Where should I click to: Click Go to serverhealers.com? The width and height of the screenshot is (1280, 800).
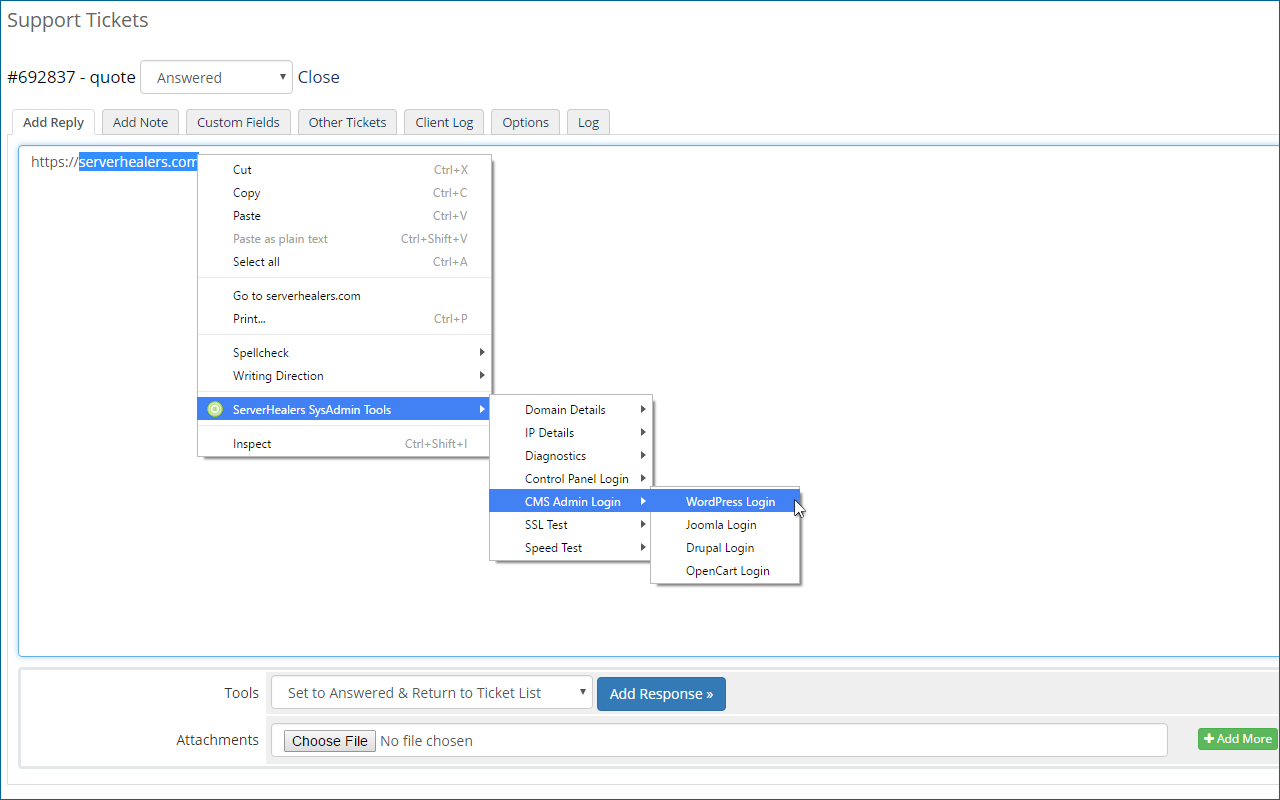[x=344, y=296]
